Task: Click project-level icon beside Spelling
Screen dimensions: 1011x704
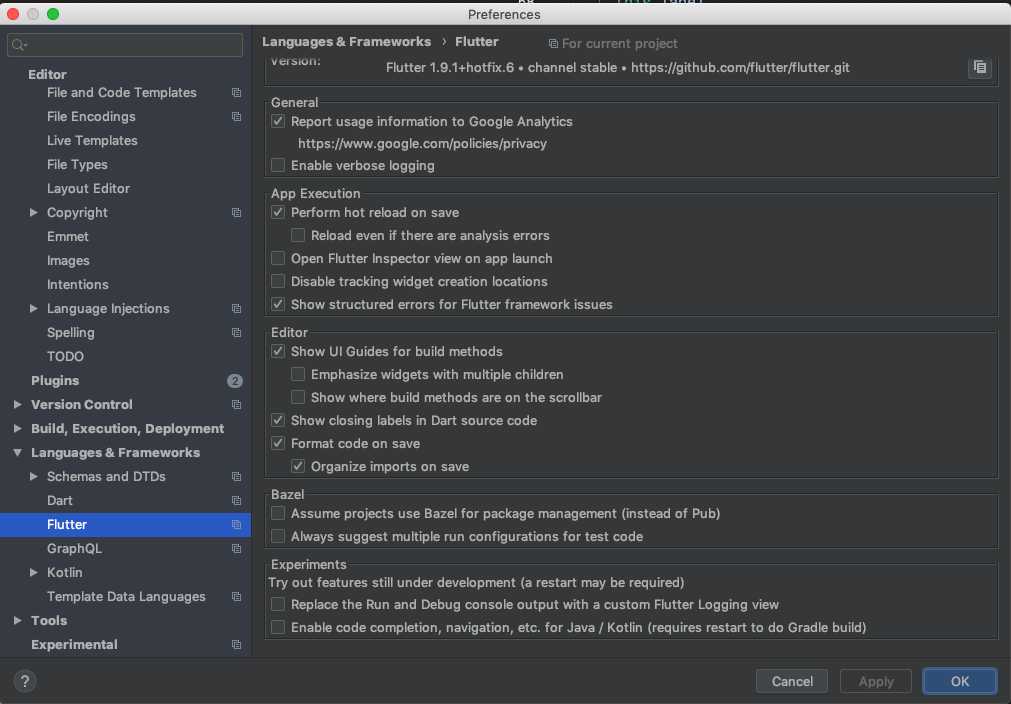Action: 236,333
